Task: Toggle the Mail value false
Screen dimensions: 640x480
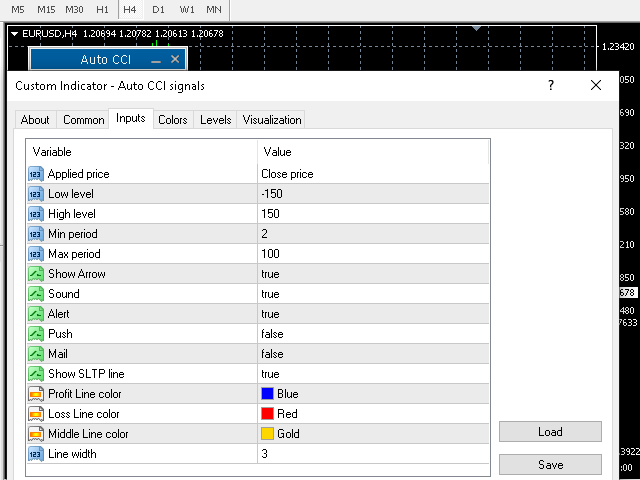Action: pos(272,354)
